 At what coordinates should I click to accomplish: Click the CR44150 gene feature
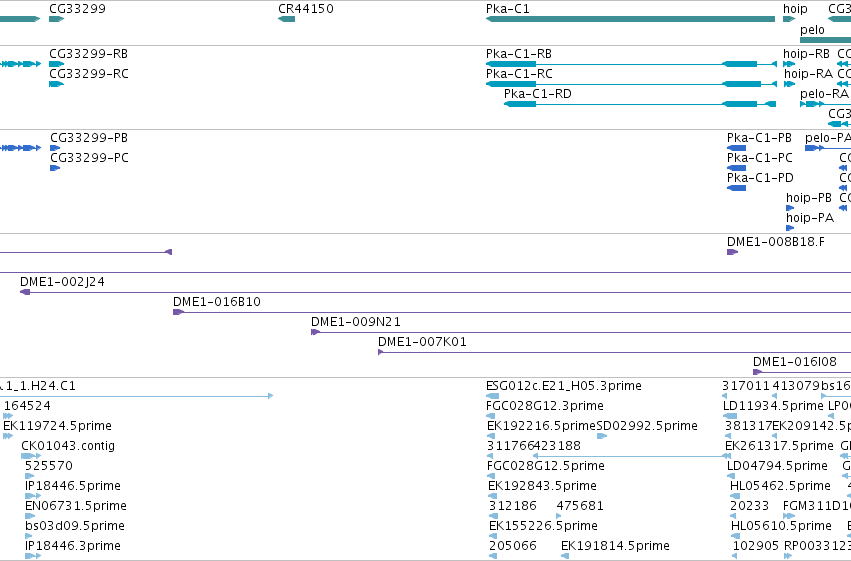pyautogui.click(x=287, y=19)
